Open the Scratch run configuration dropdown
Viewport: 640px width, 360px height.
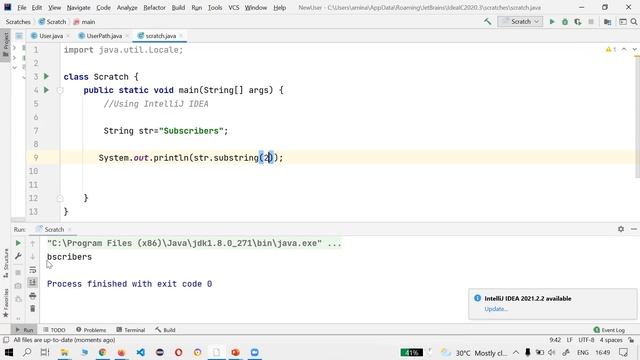click(x=520, y=22)
